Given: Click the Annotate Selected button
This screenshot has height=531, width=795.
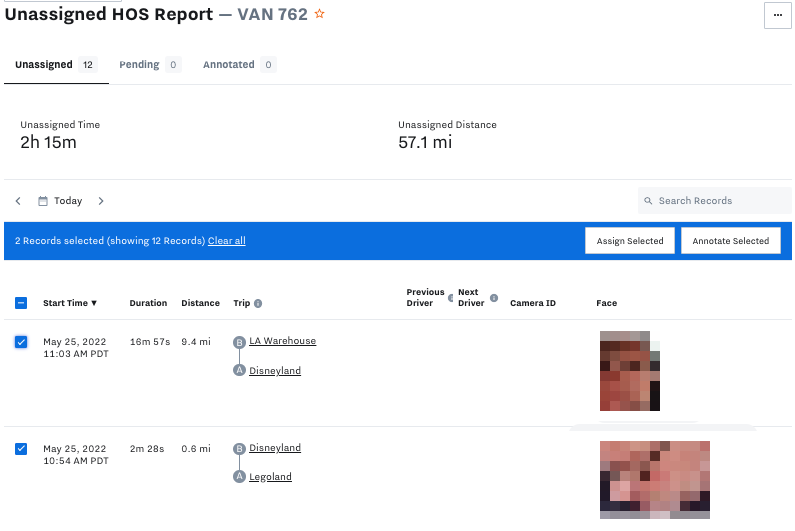Looking at the screenshot, I should tap(730, 241).
